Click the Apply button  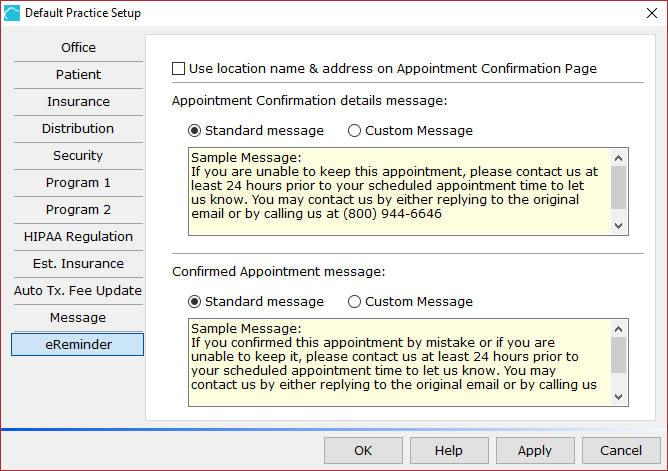point(535,451)
